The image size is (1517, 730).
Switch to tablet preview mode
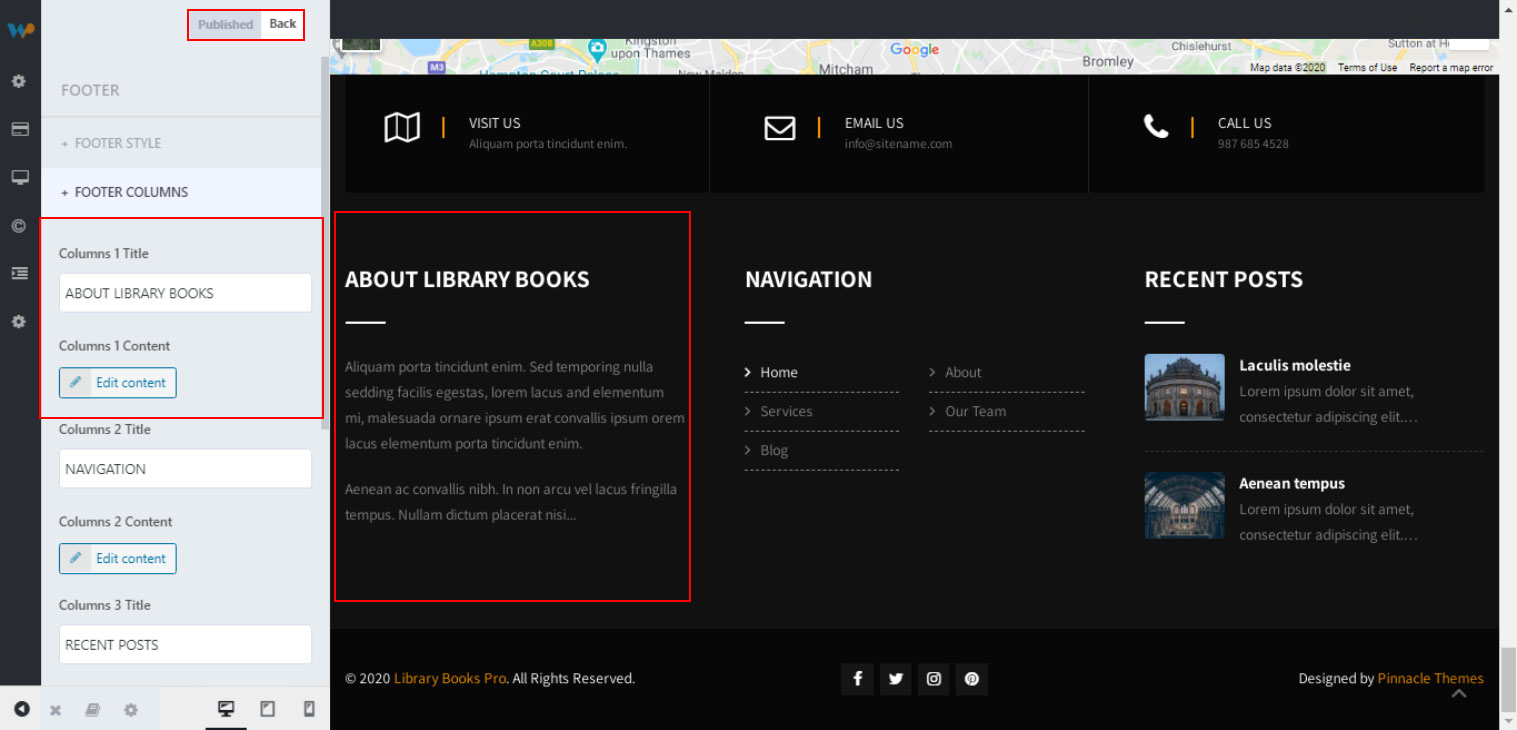267,709
